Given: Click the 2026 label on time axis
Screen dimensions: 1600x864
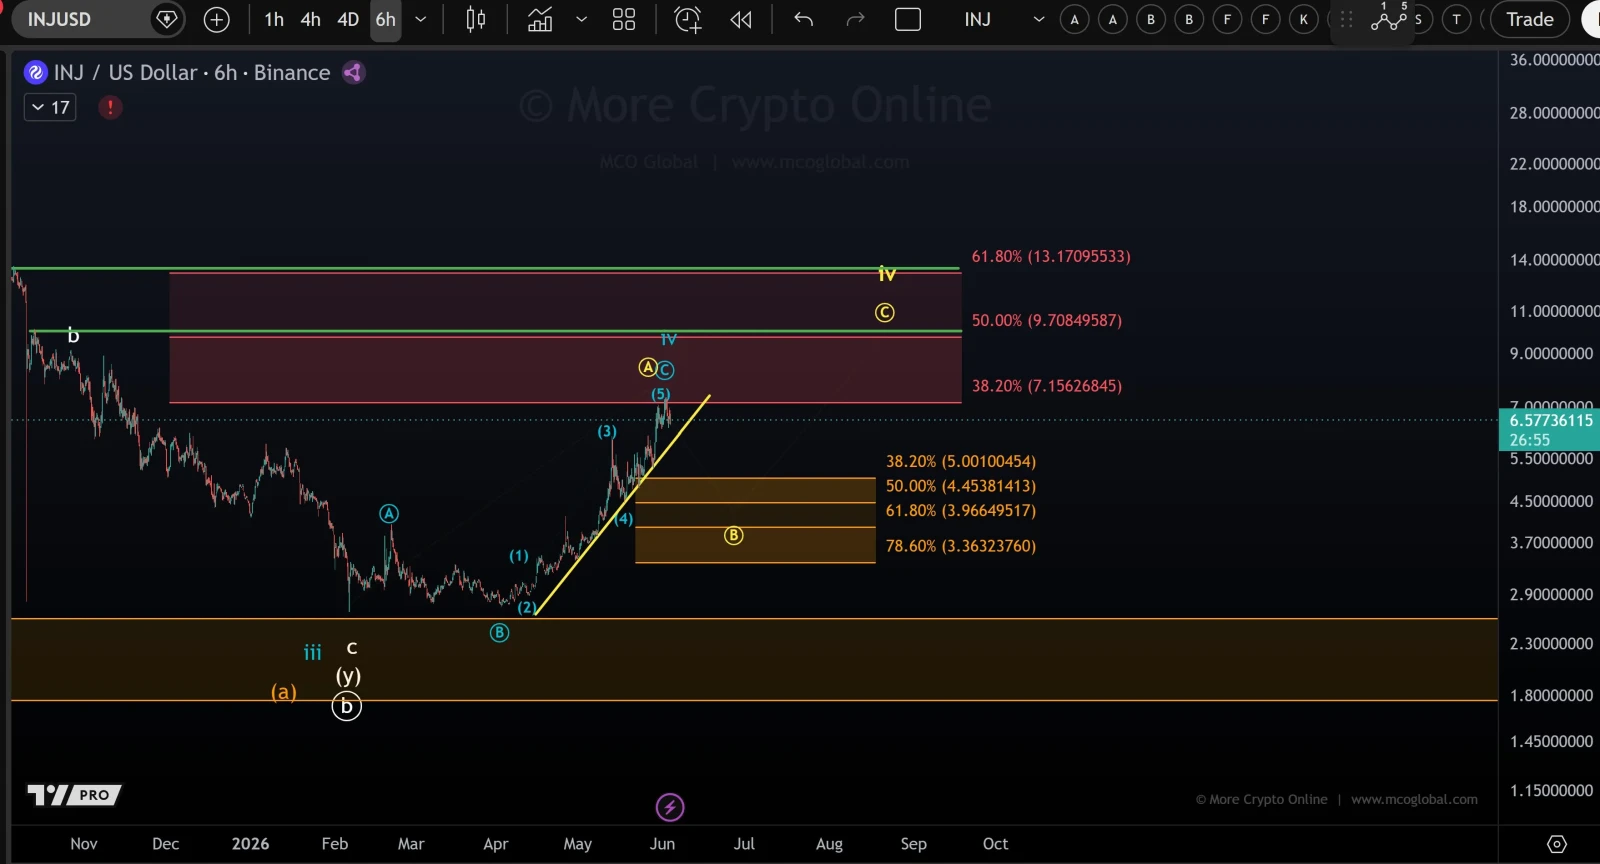Looking at the screenshot, I should coord(250,844).
